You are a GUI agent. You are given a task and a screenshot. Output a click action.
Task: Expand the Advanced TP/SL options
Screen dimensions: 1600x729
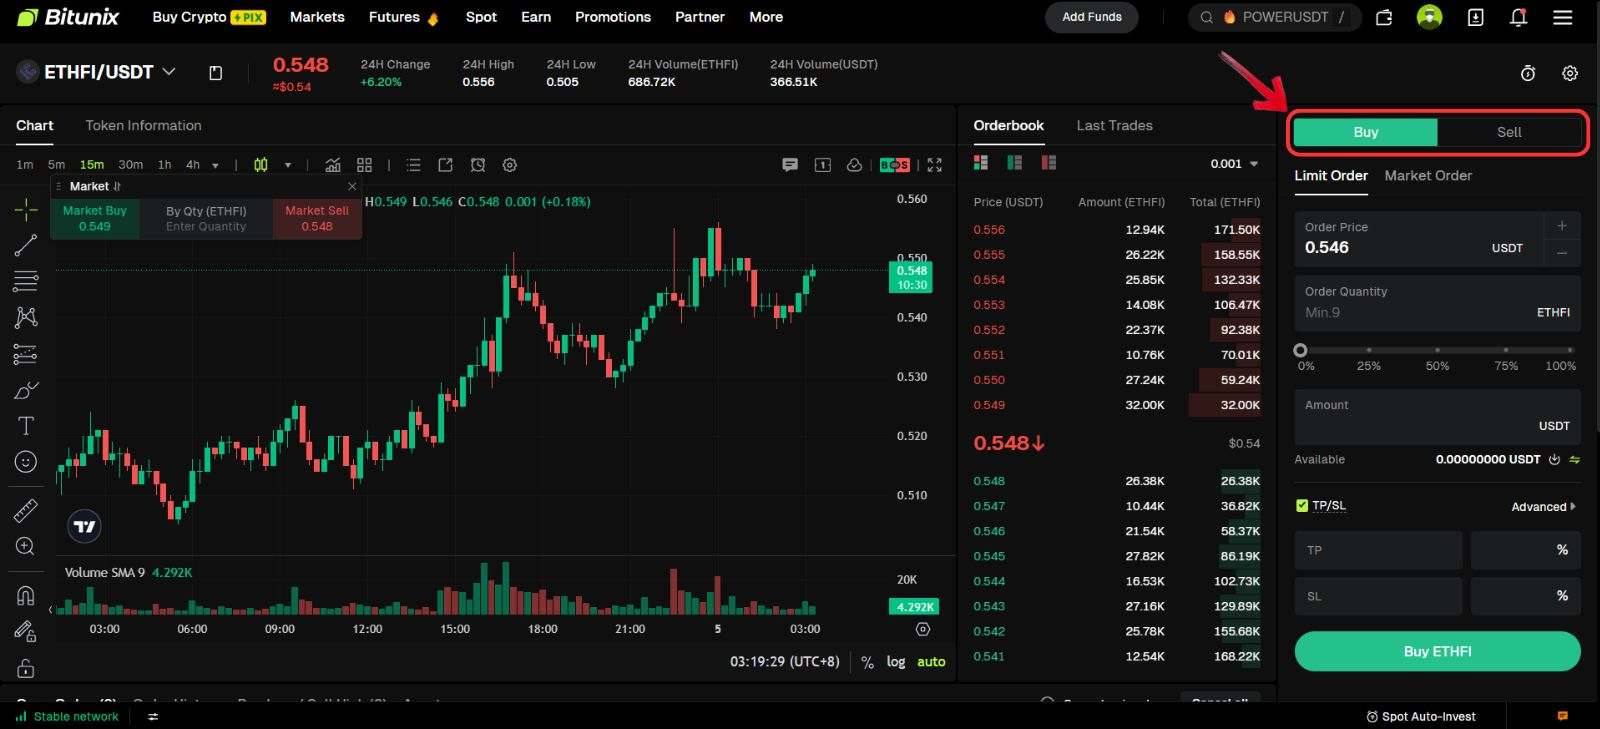click(x=1543, y=507)
